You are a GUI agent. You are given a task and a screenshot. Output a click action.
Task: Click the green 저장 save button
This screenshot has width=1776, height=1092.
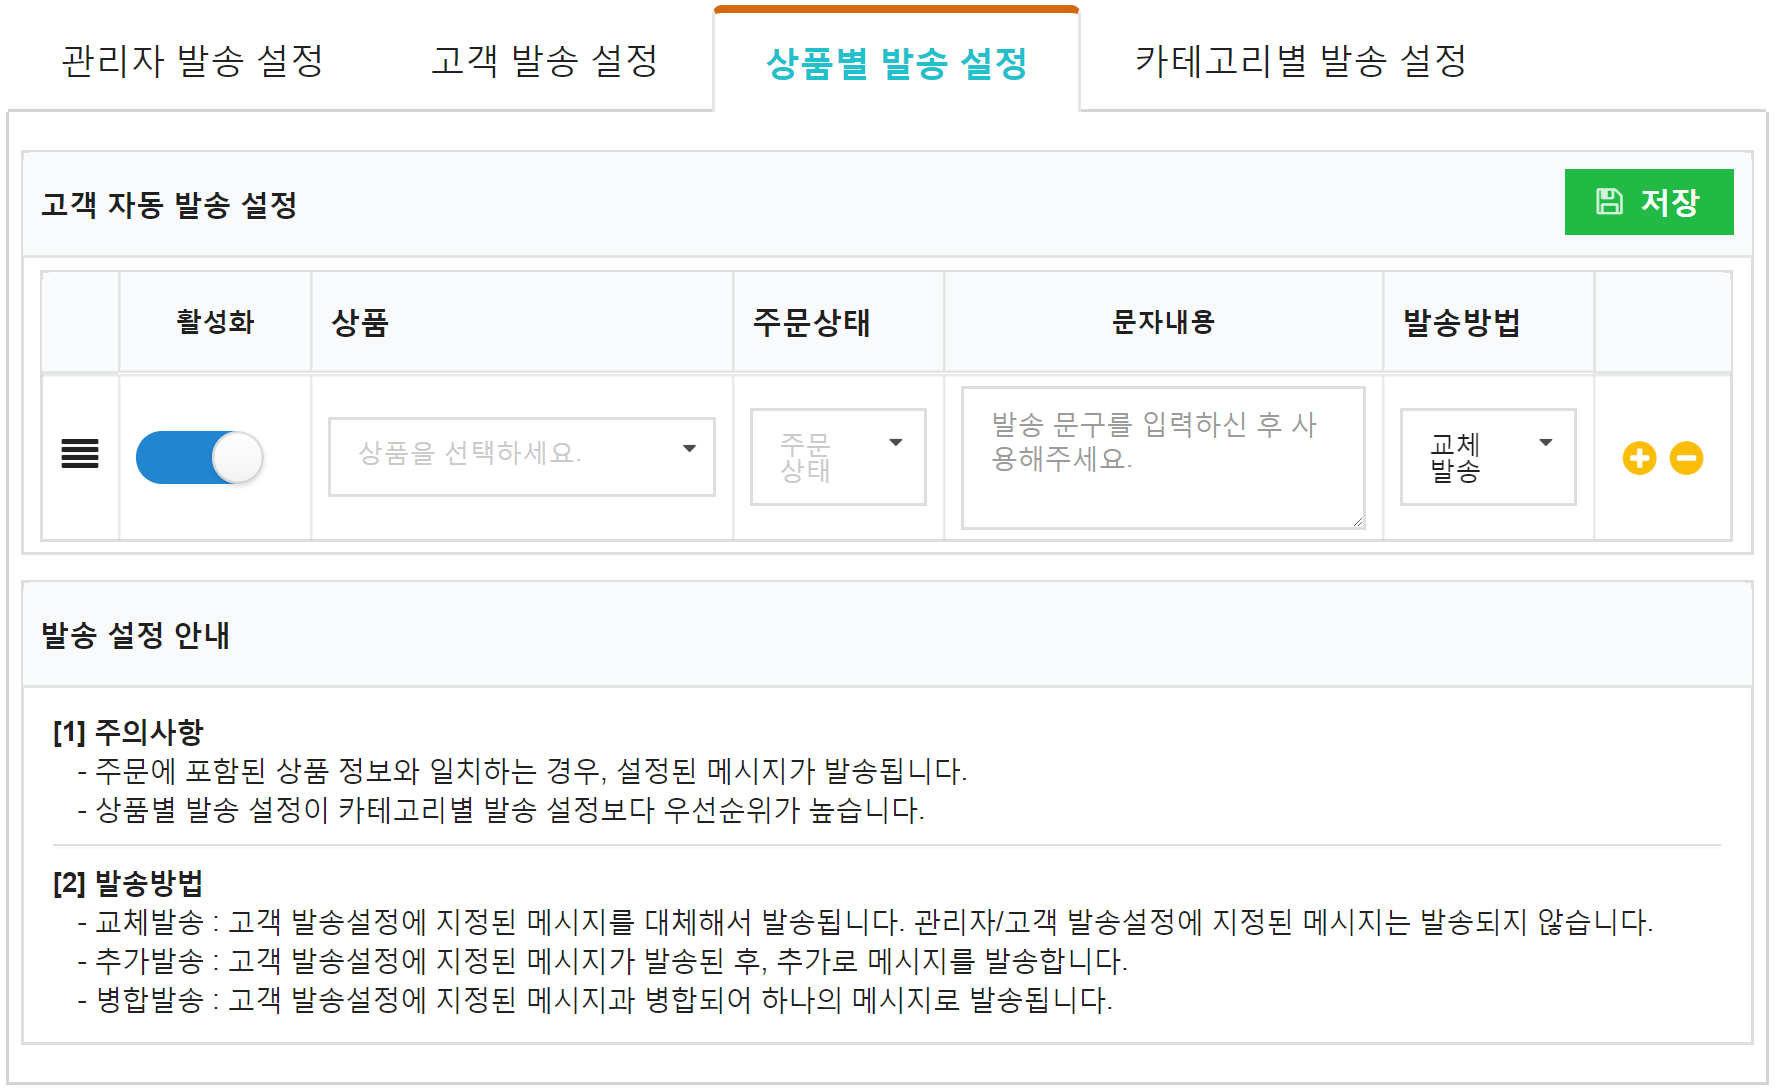pos(1649,202)
